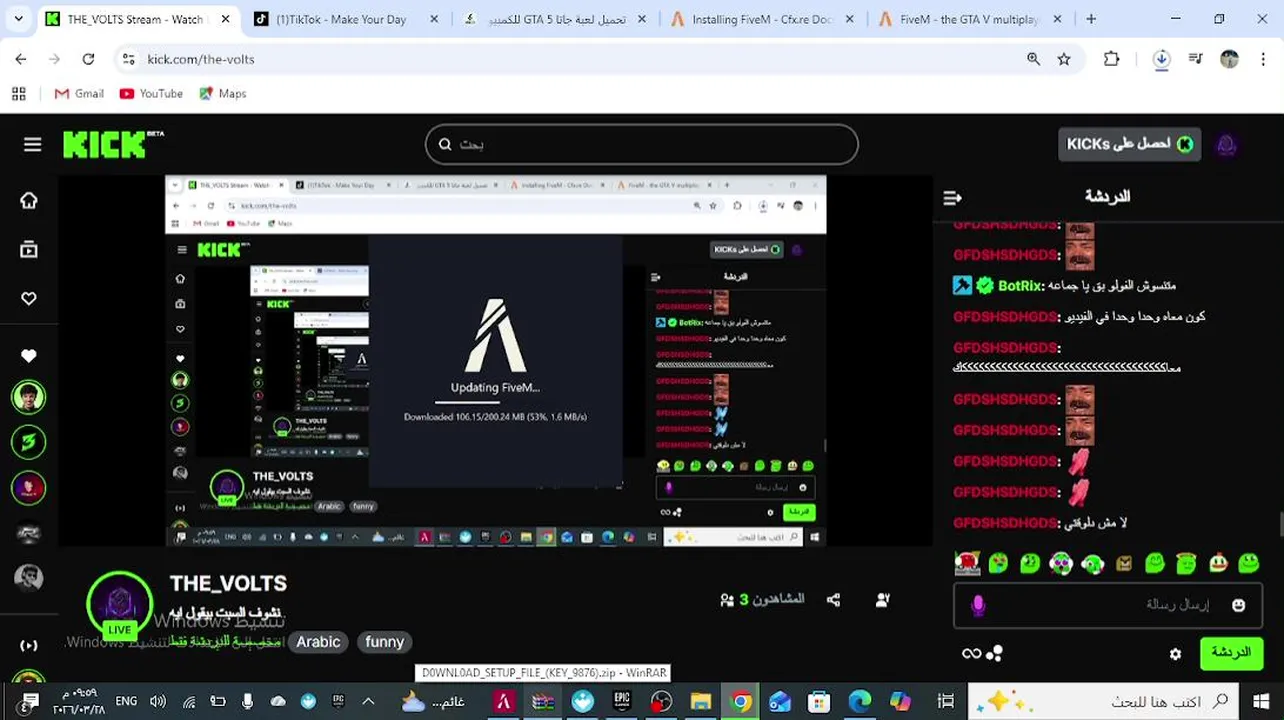Image resolution: width=1284 pixels, height=720 pixels.
Task: Open the Chrome apps grid in bookmarks bar
Action: pyautogui.click(x=18, y=93)
